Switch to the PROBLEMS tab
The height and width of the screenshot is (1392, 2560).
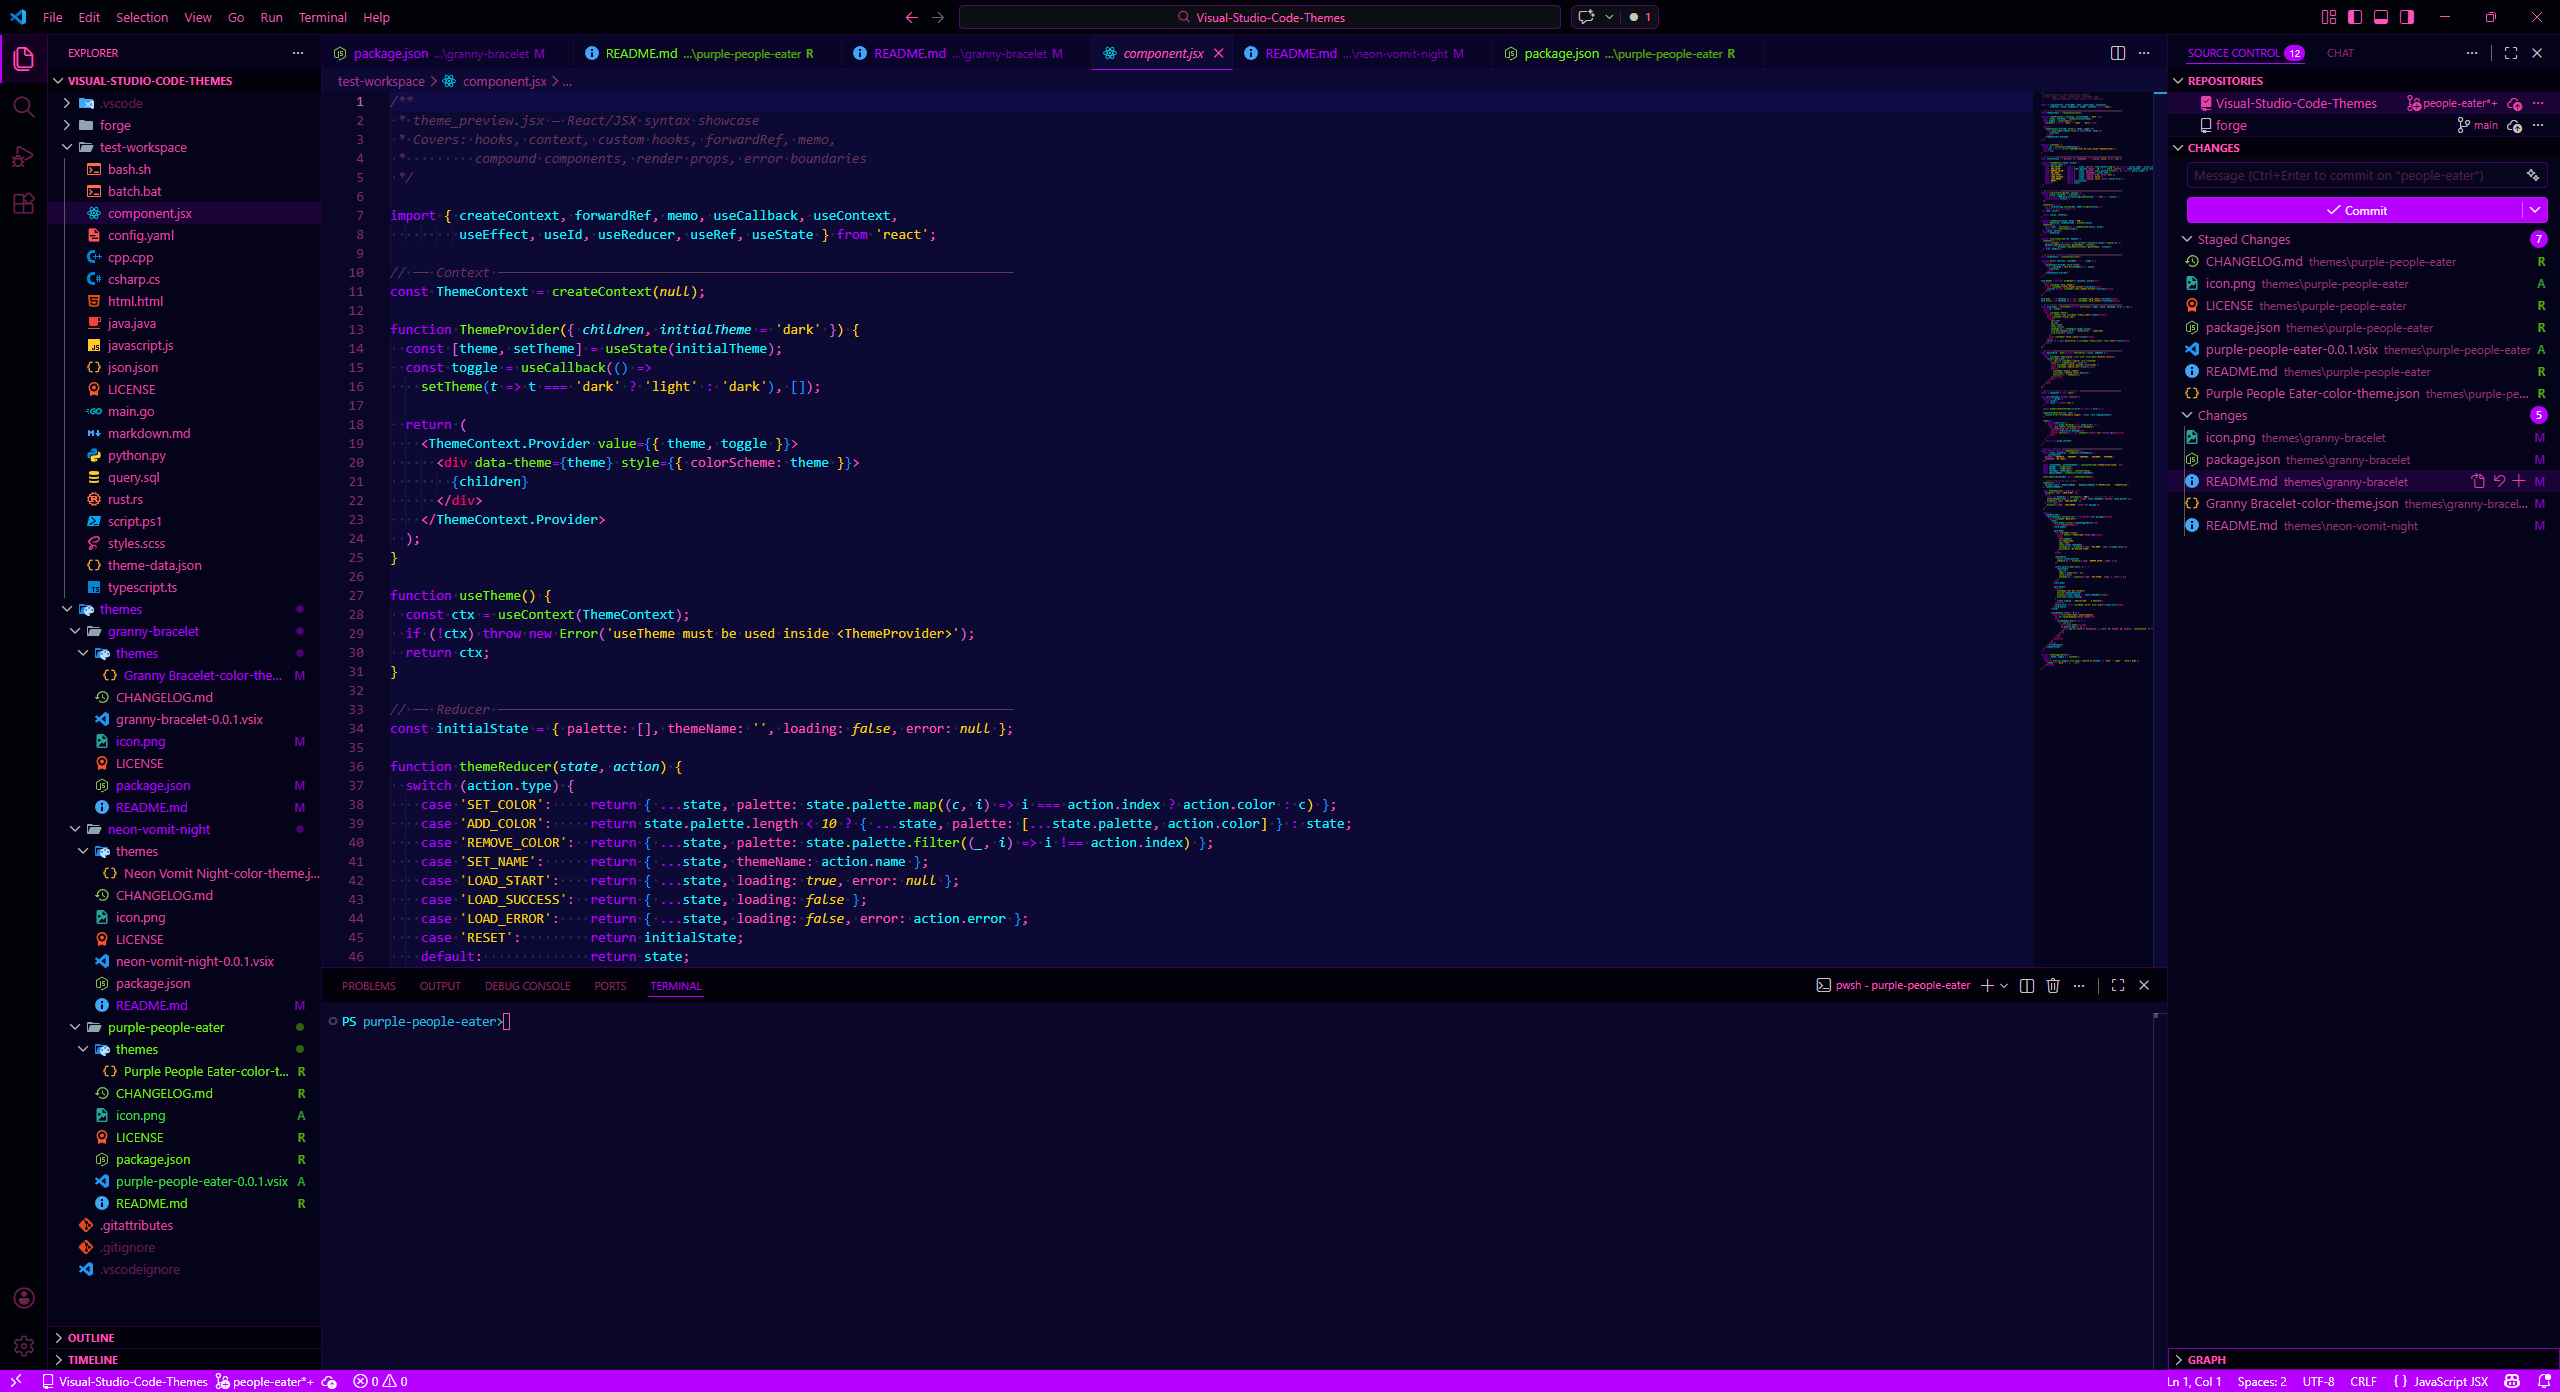coord(369,986)
